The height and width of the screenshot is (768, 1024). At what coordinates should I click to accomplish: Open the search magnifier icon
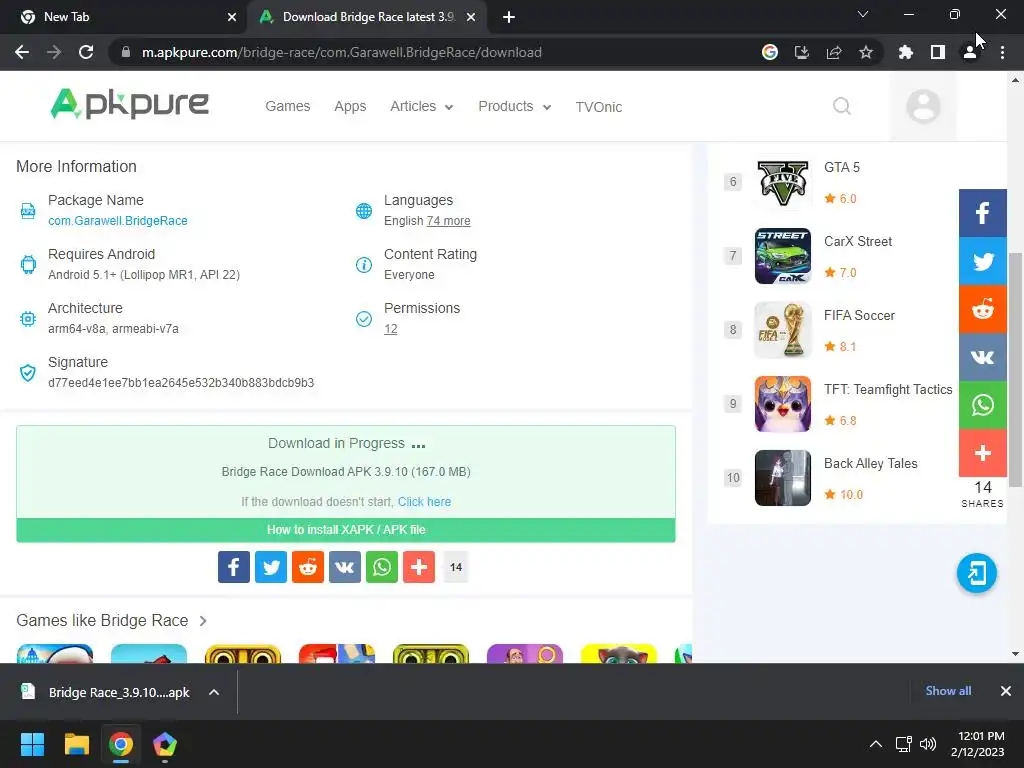(x=842, y=106)
